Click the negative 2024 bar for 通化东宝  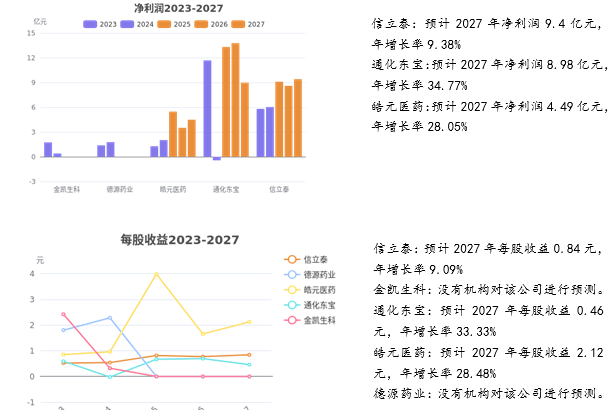tap(217, 159)
